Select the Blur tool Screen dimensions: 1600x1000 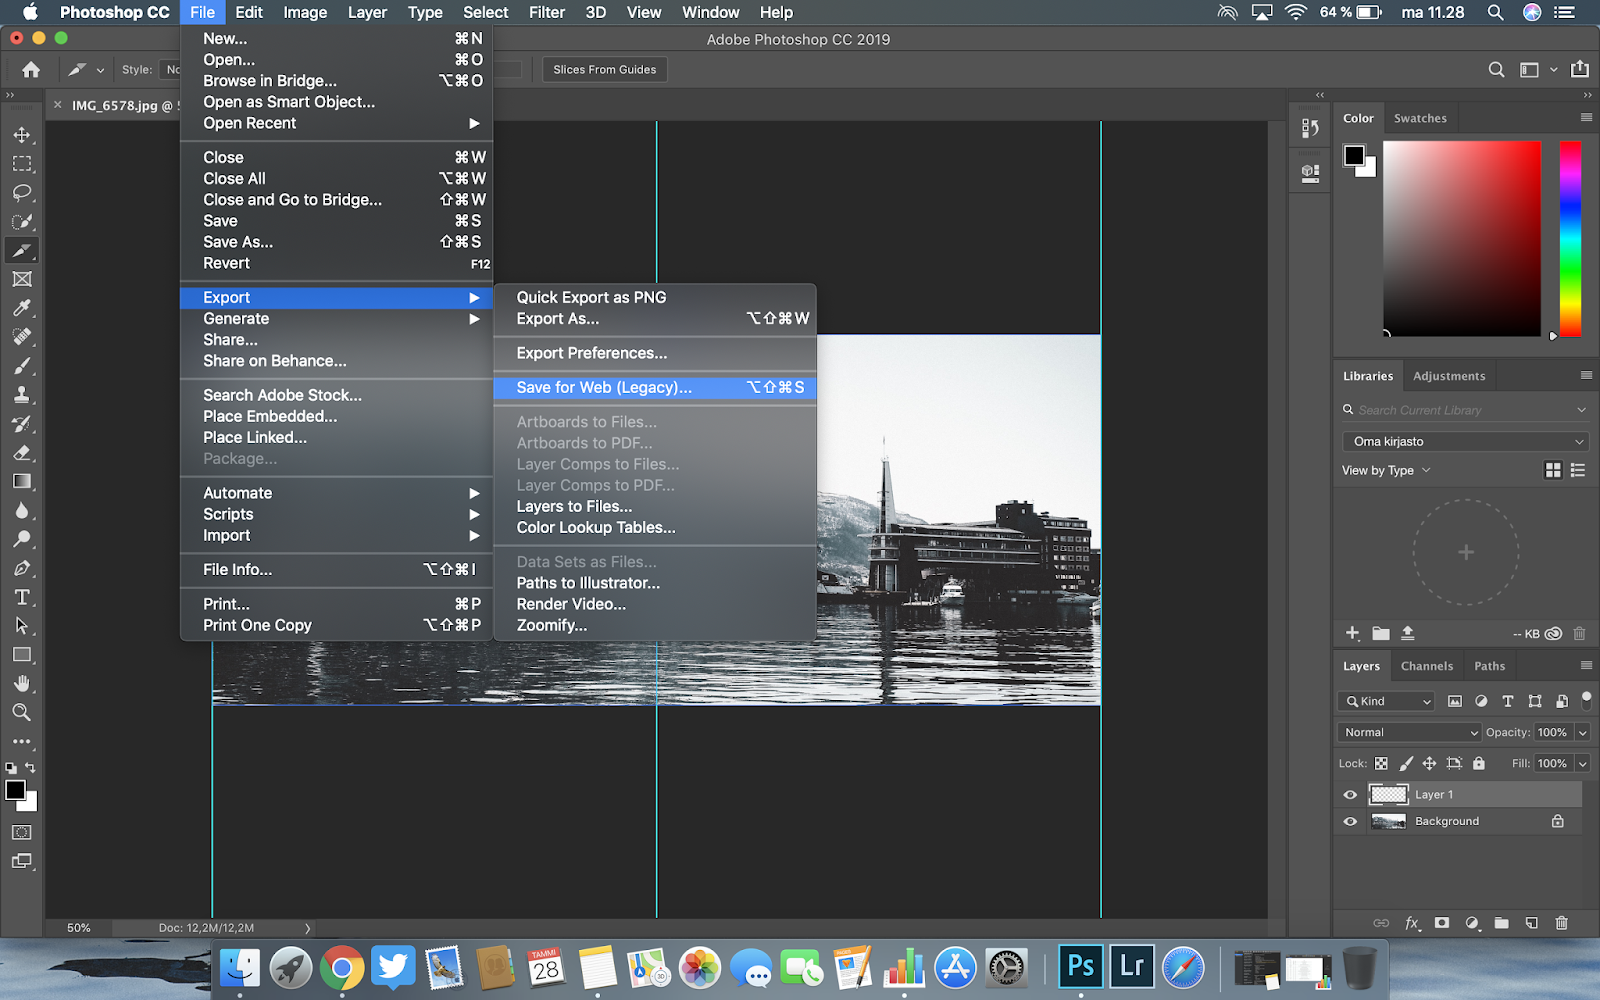[22, 510]
